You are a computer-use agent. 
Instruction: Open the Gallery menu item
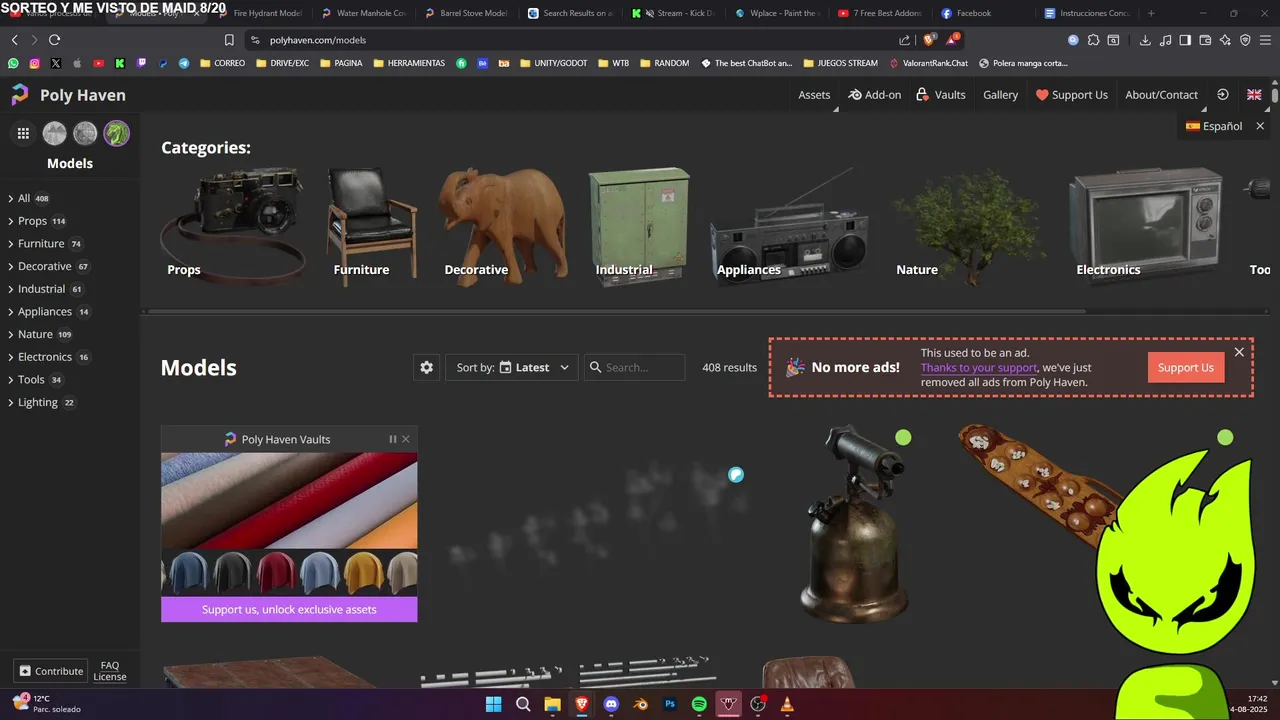coord(1000,95)
